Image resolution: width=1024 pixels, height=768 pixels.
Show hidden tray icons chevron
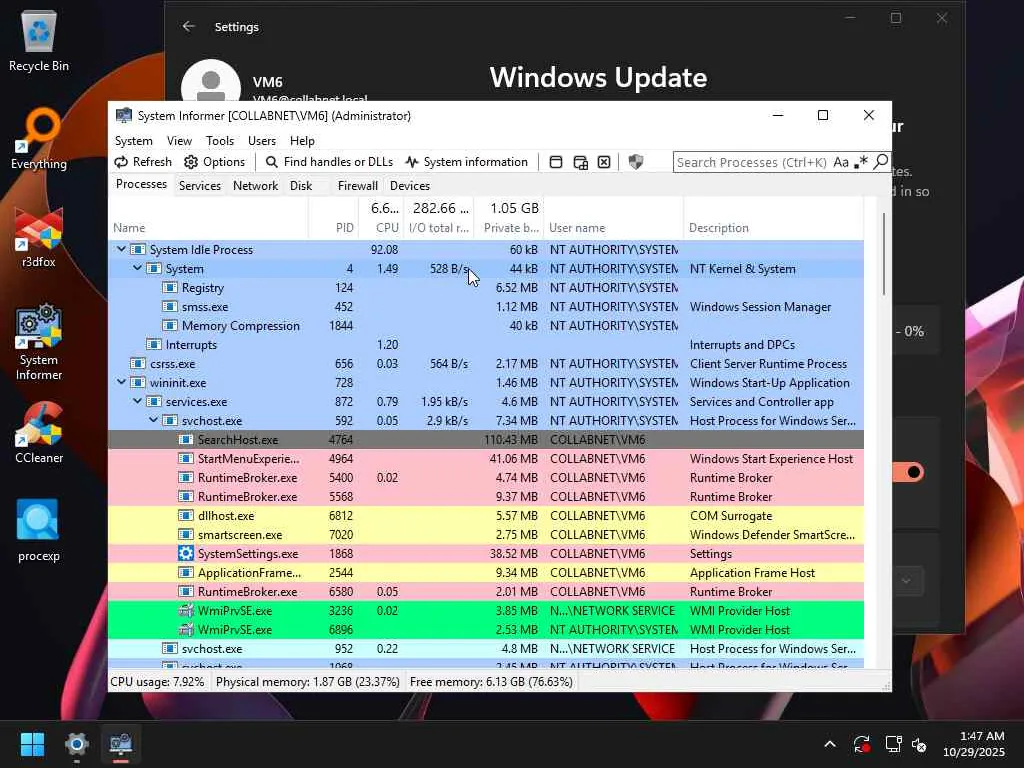(x=829, y=744)
